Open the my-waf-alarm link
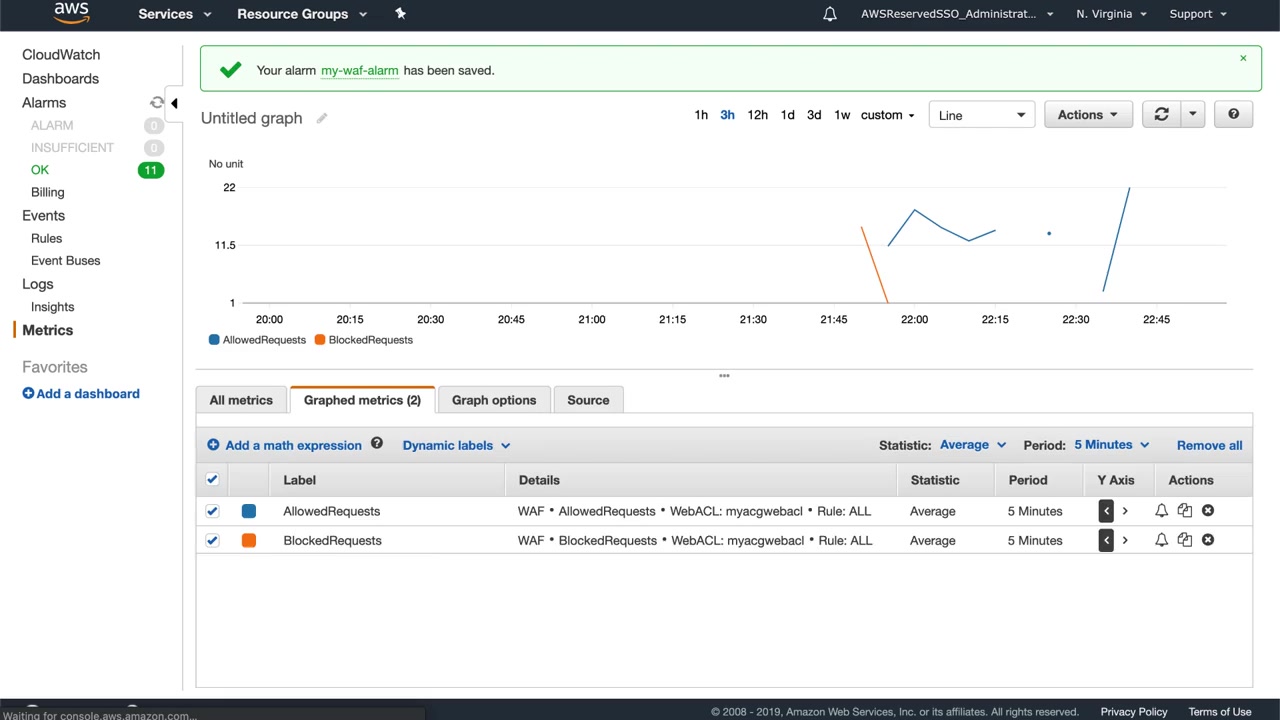1280x720 pixels. pos(359,71)
